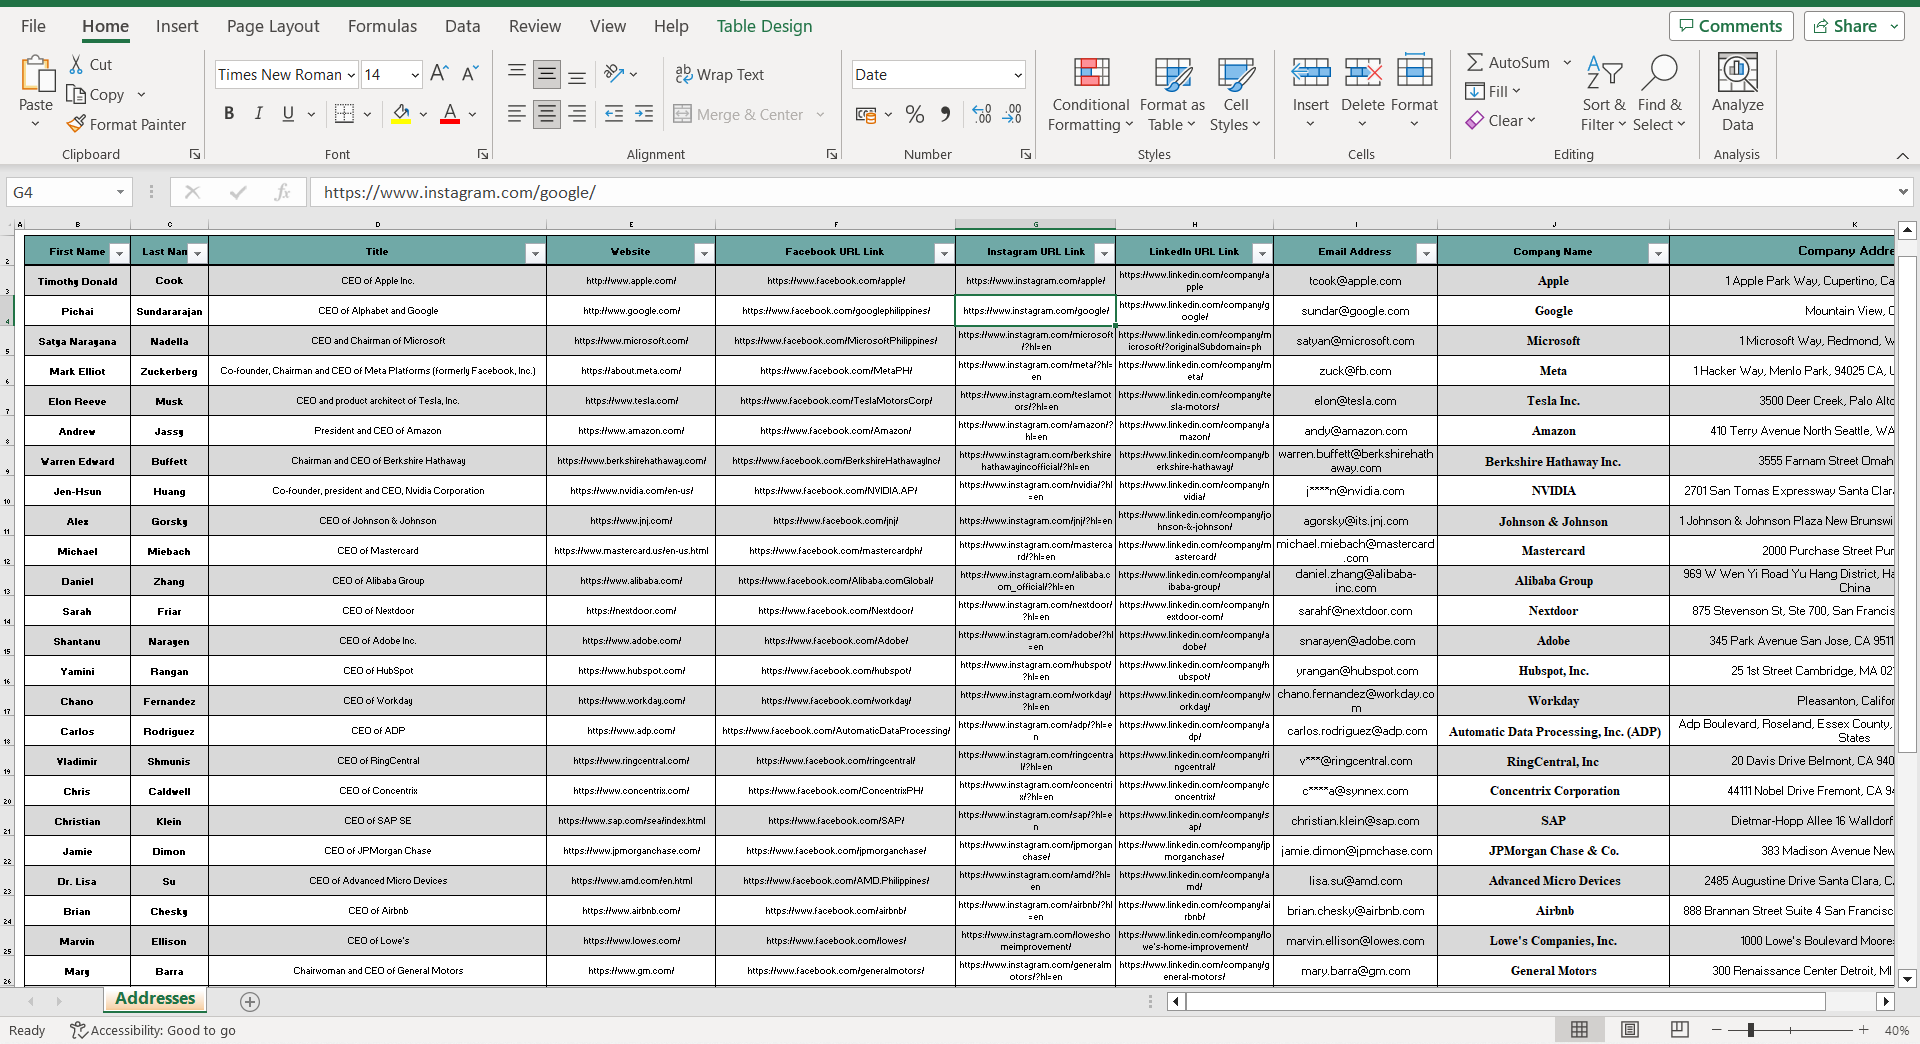This screenshot has width=1920, height=1044.
Task: Open Sort & Filter options
Action: point(1603,94)
